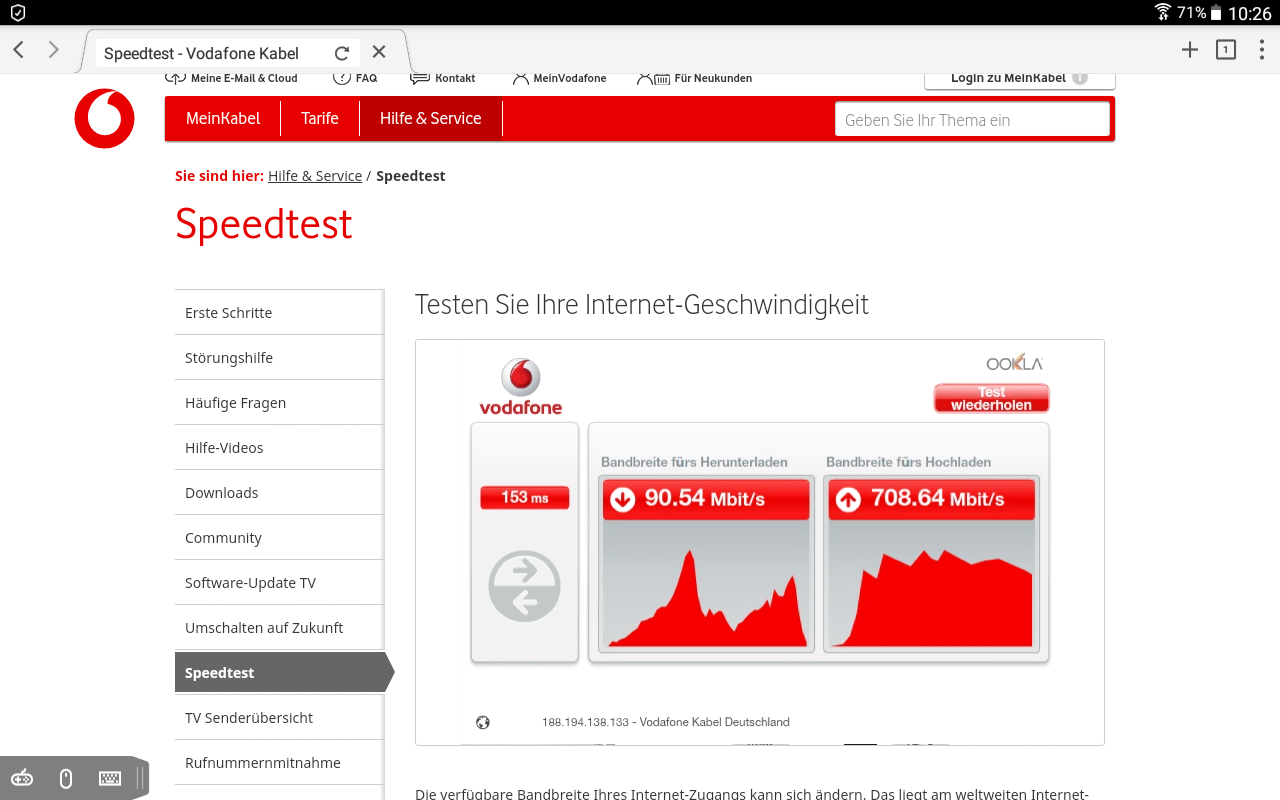Go to MeinVodafone
Screen dimensions: 1280x800
[559, 78]
